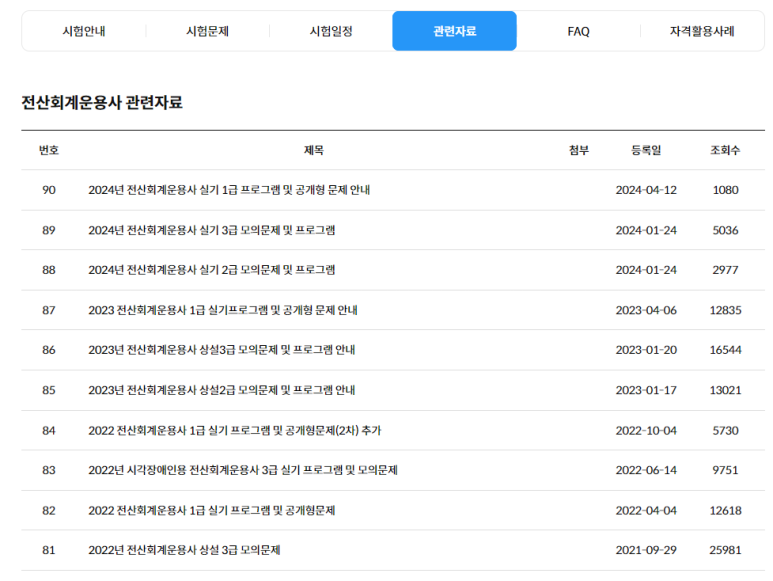
Task: Click row number 90
Action: (x=49, y=190)
